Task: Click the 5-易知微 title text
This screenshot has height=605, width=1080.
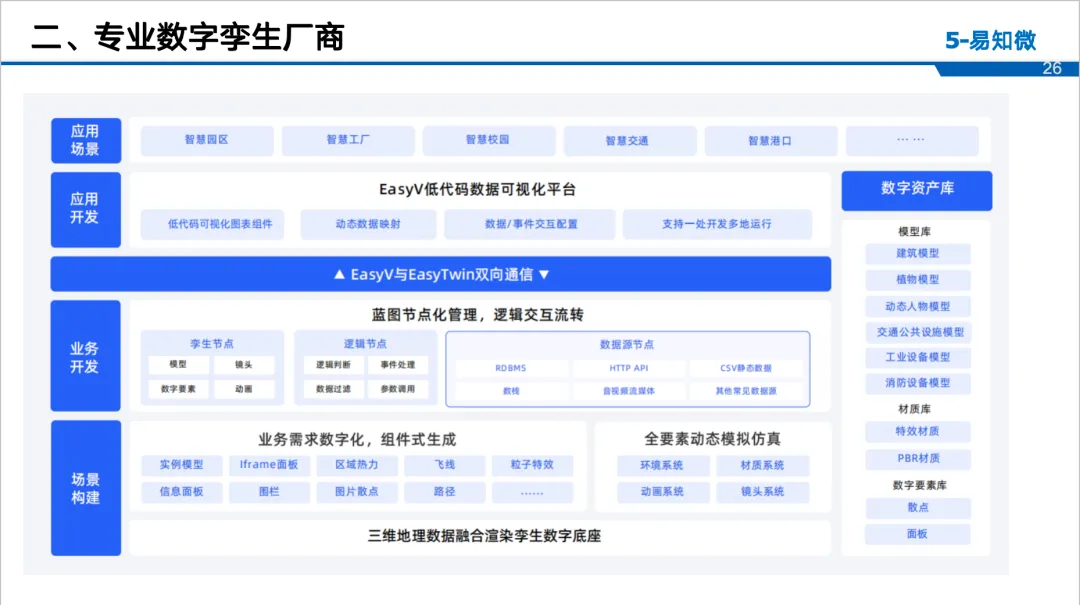Action: (990, 41)
